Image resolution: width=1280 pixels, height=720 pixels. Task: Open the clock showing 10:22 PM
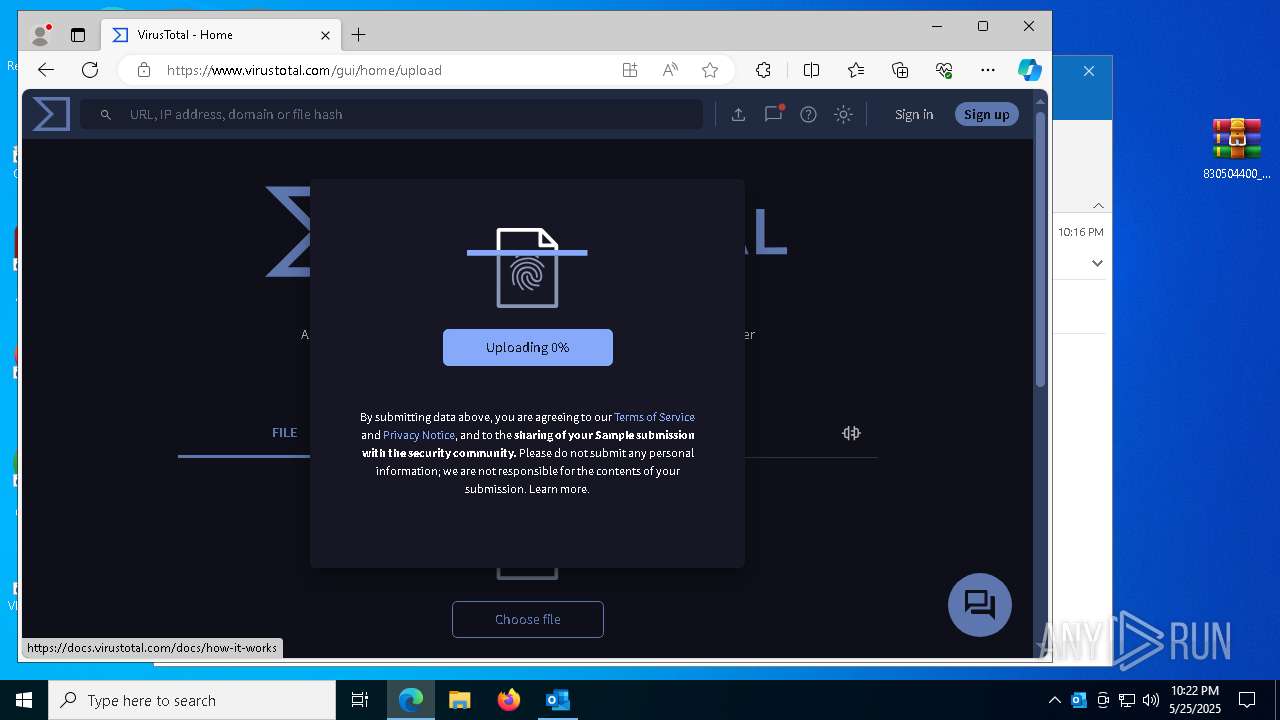[1195, 700]
